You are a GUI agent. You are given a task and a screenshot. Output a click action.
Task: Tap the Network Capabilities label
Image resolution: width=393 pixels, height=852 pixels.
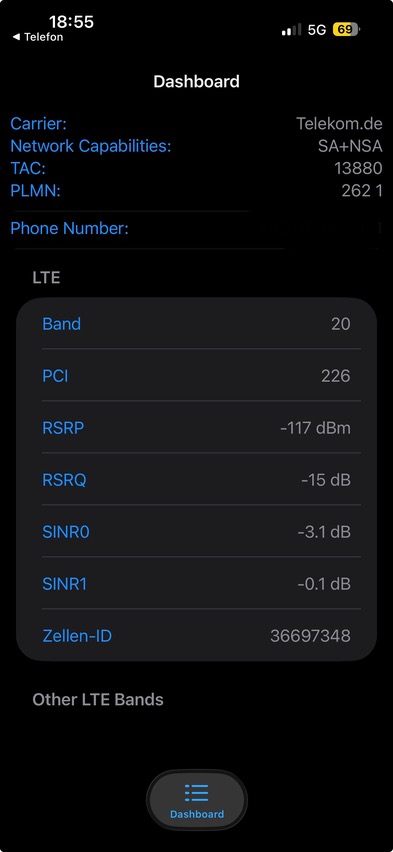coord(91,146)
